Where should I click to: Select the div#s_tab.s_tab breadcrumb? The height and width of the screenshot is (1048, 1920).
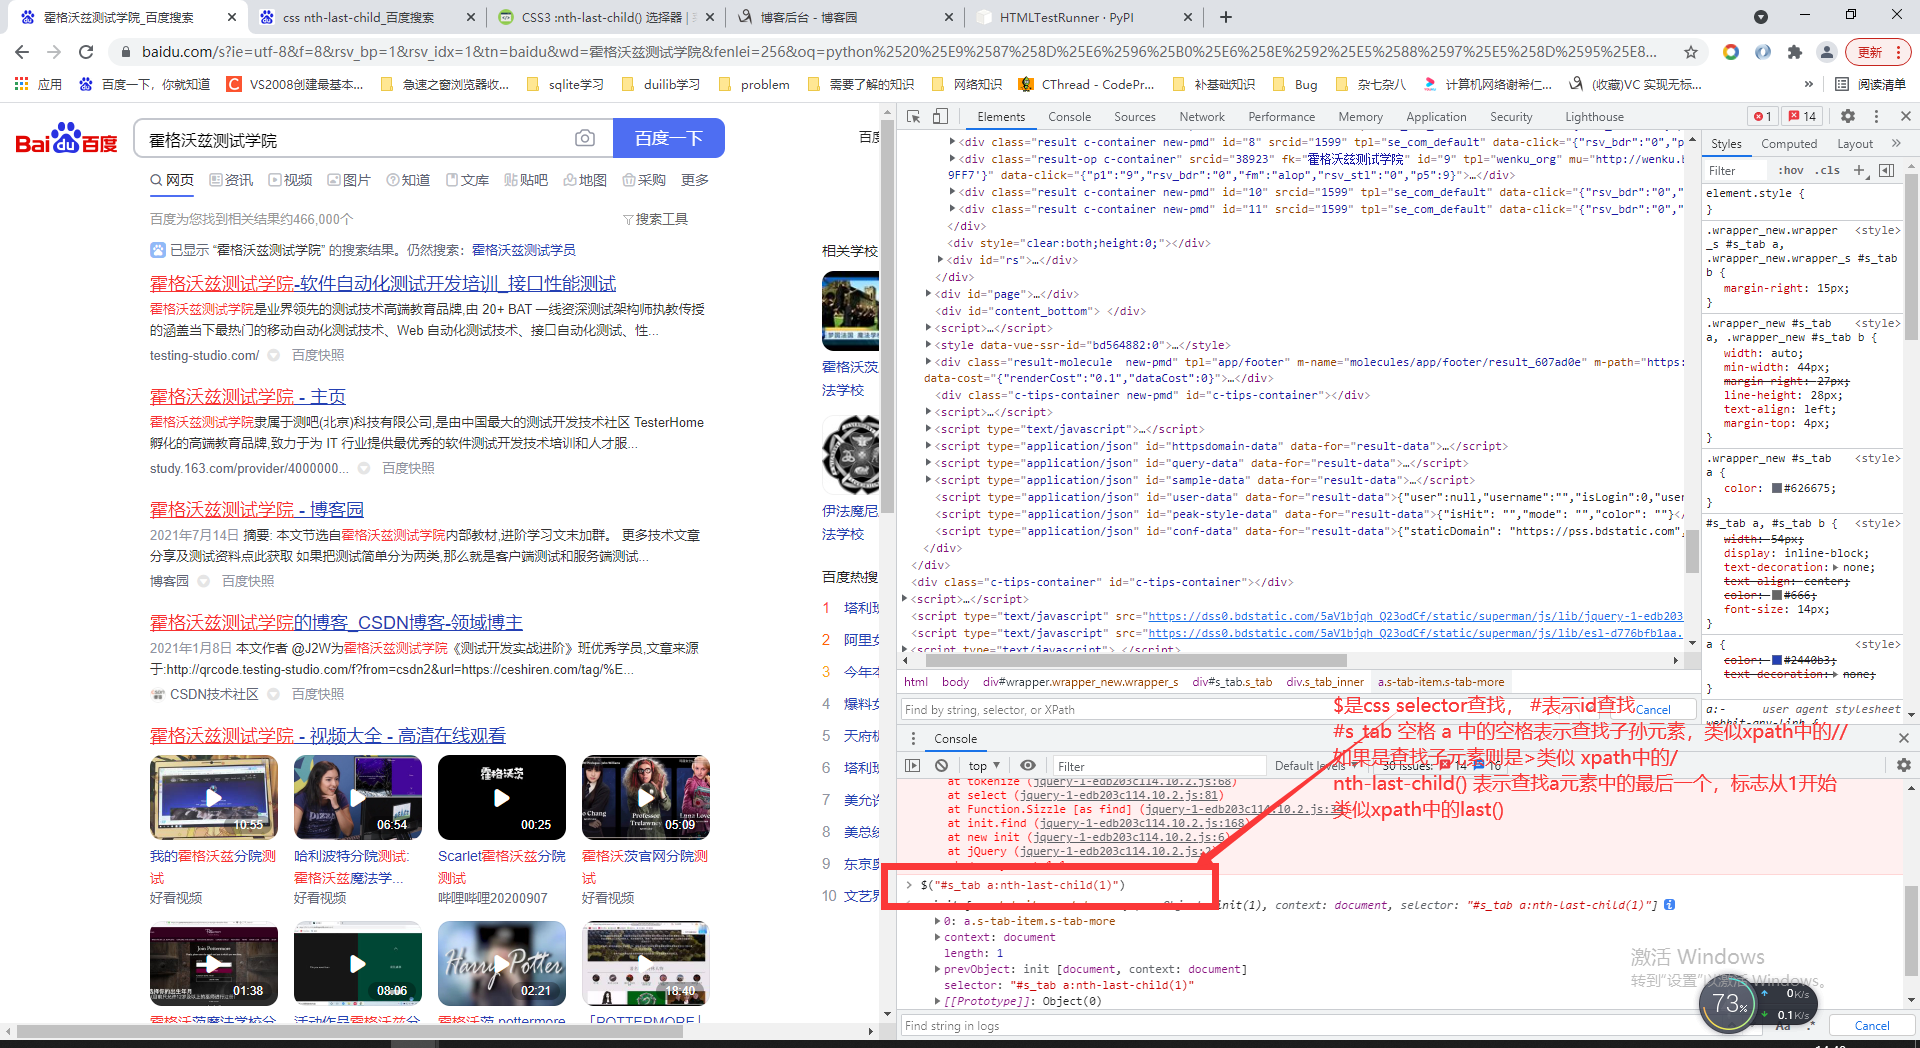pos(1232,682)
